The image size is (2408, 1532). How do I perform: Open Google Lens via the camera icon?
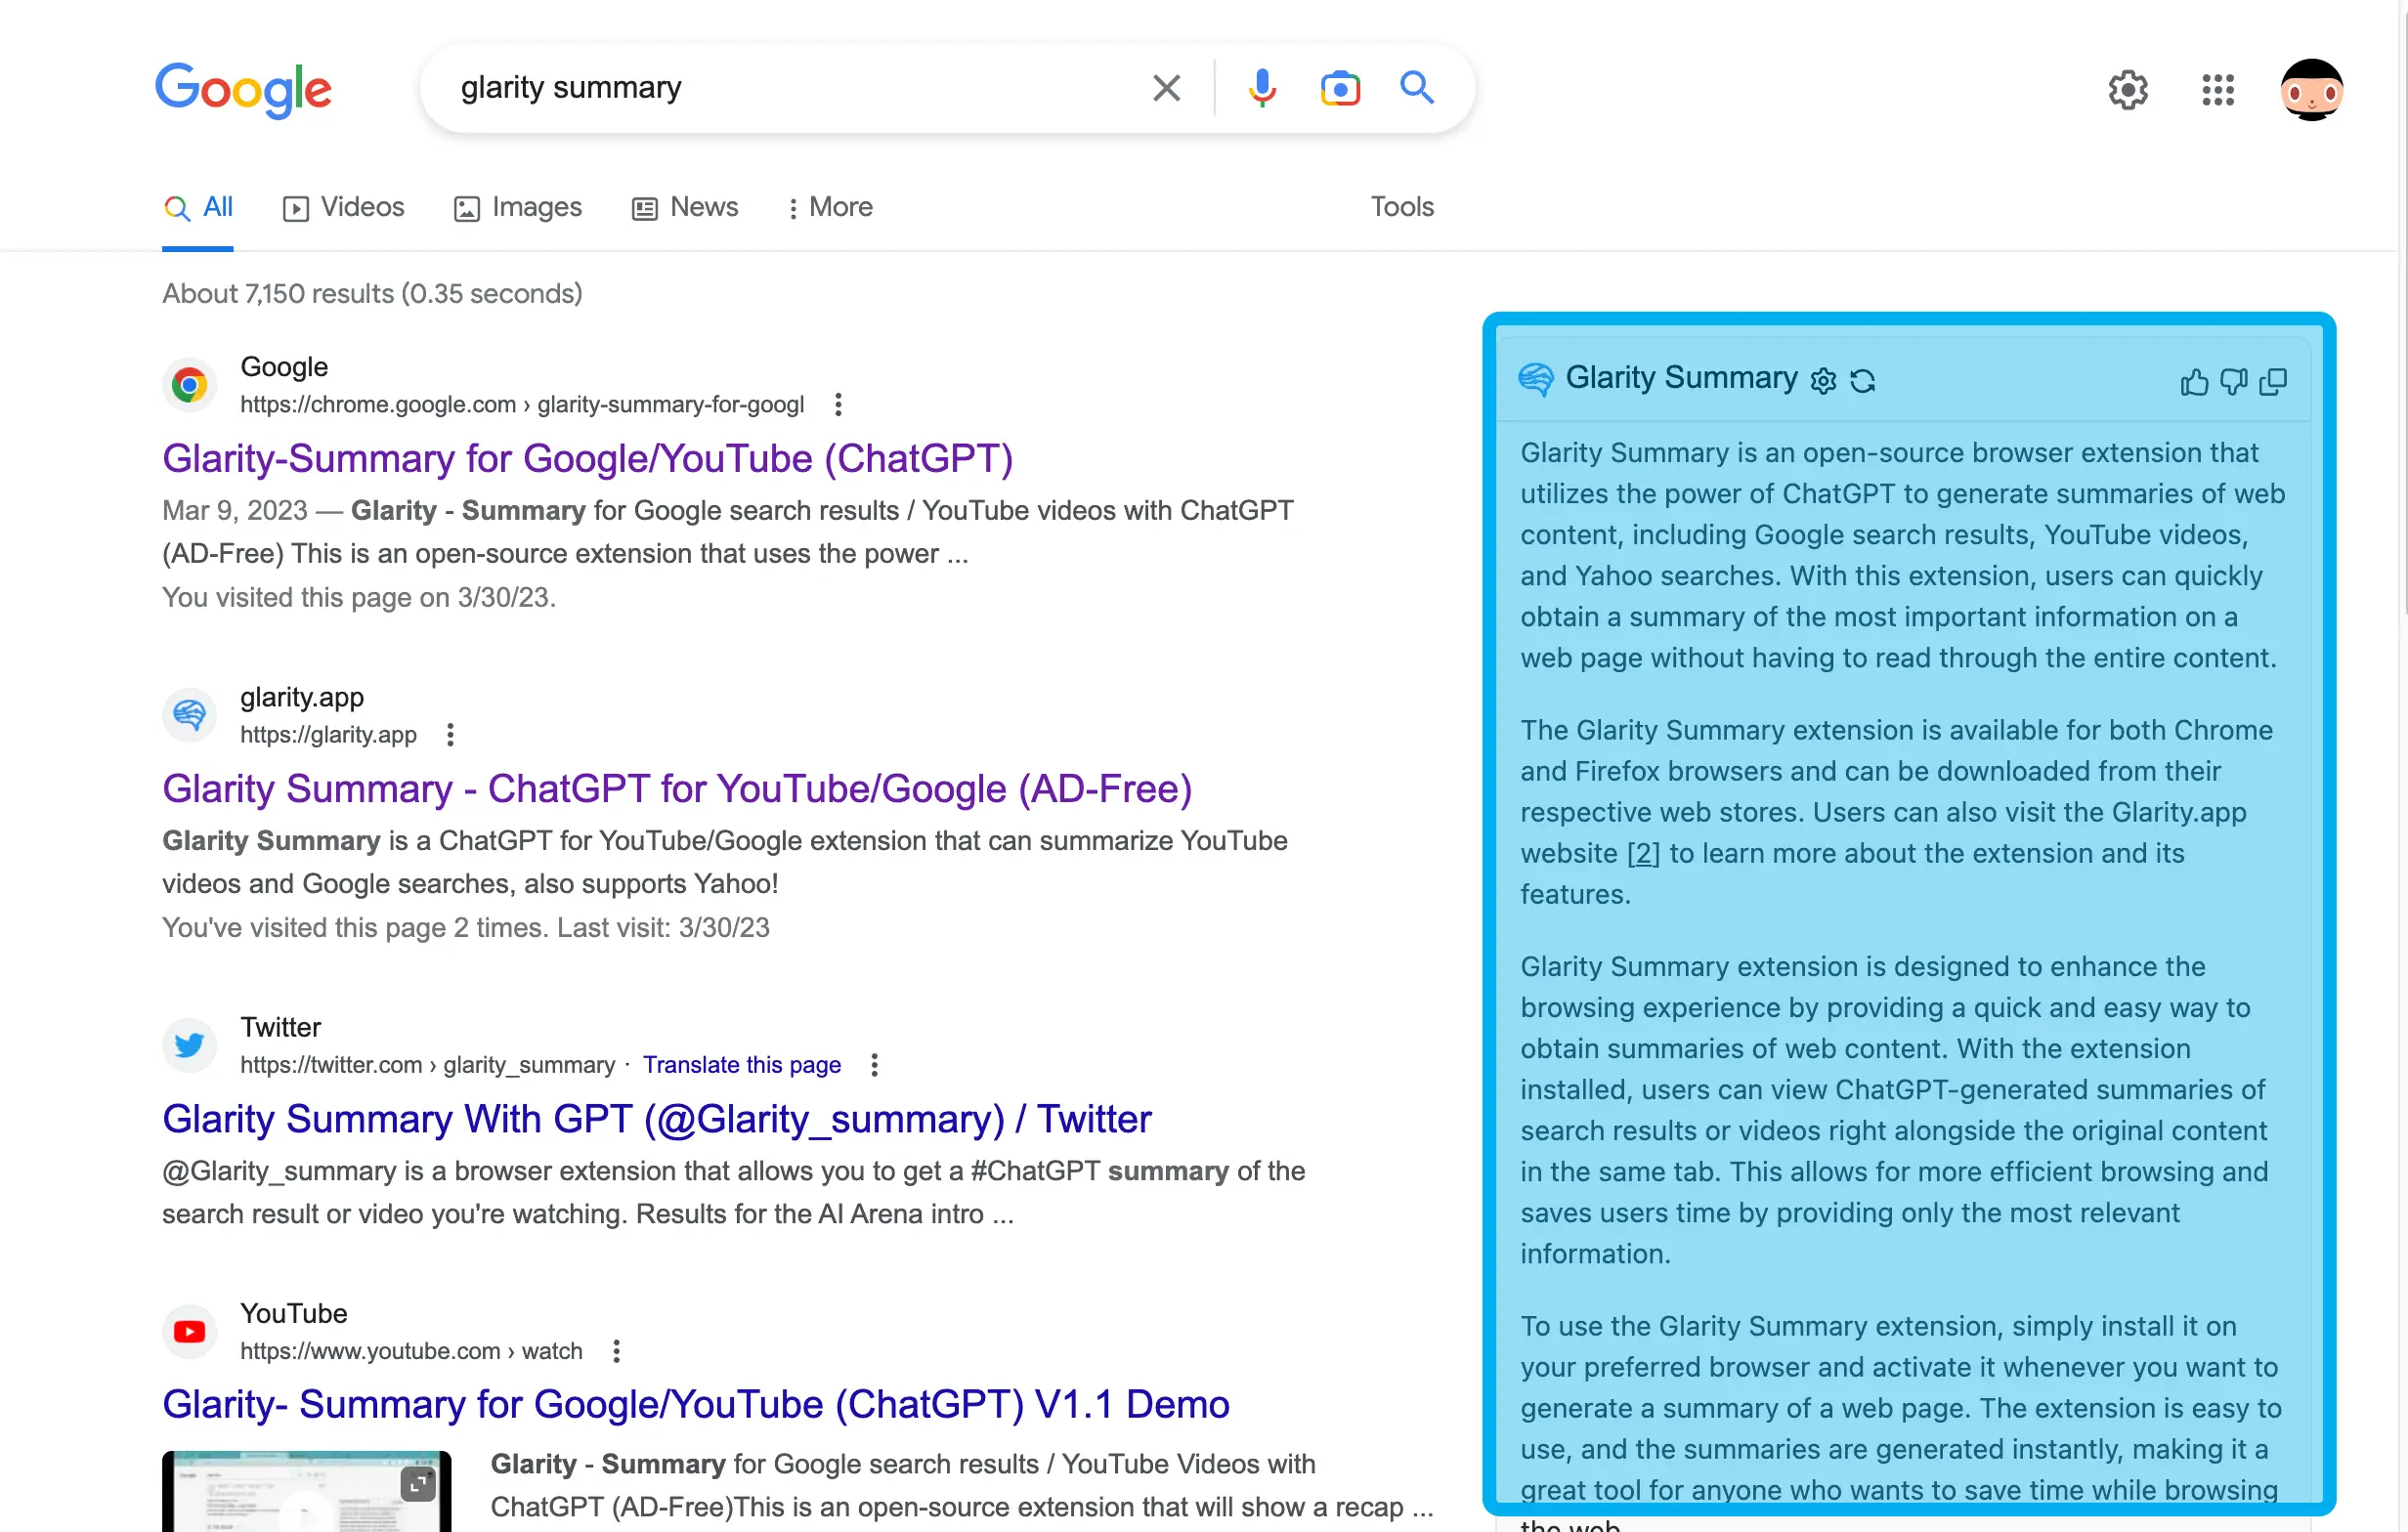1340,88
